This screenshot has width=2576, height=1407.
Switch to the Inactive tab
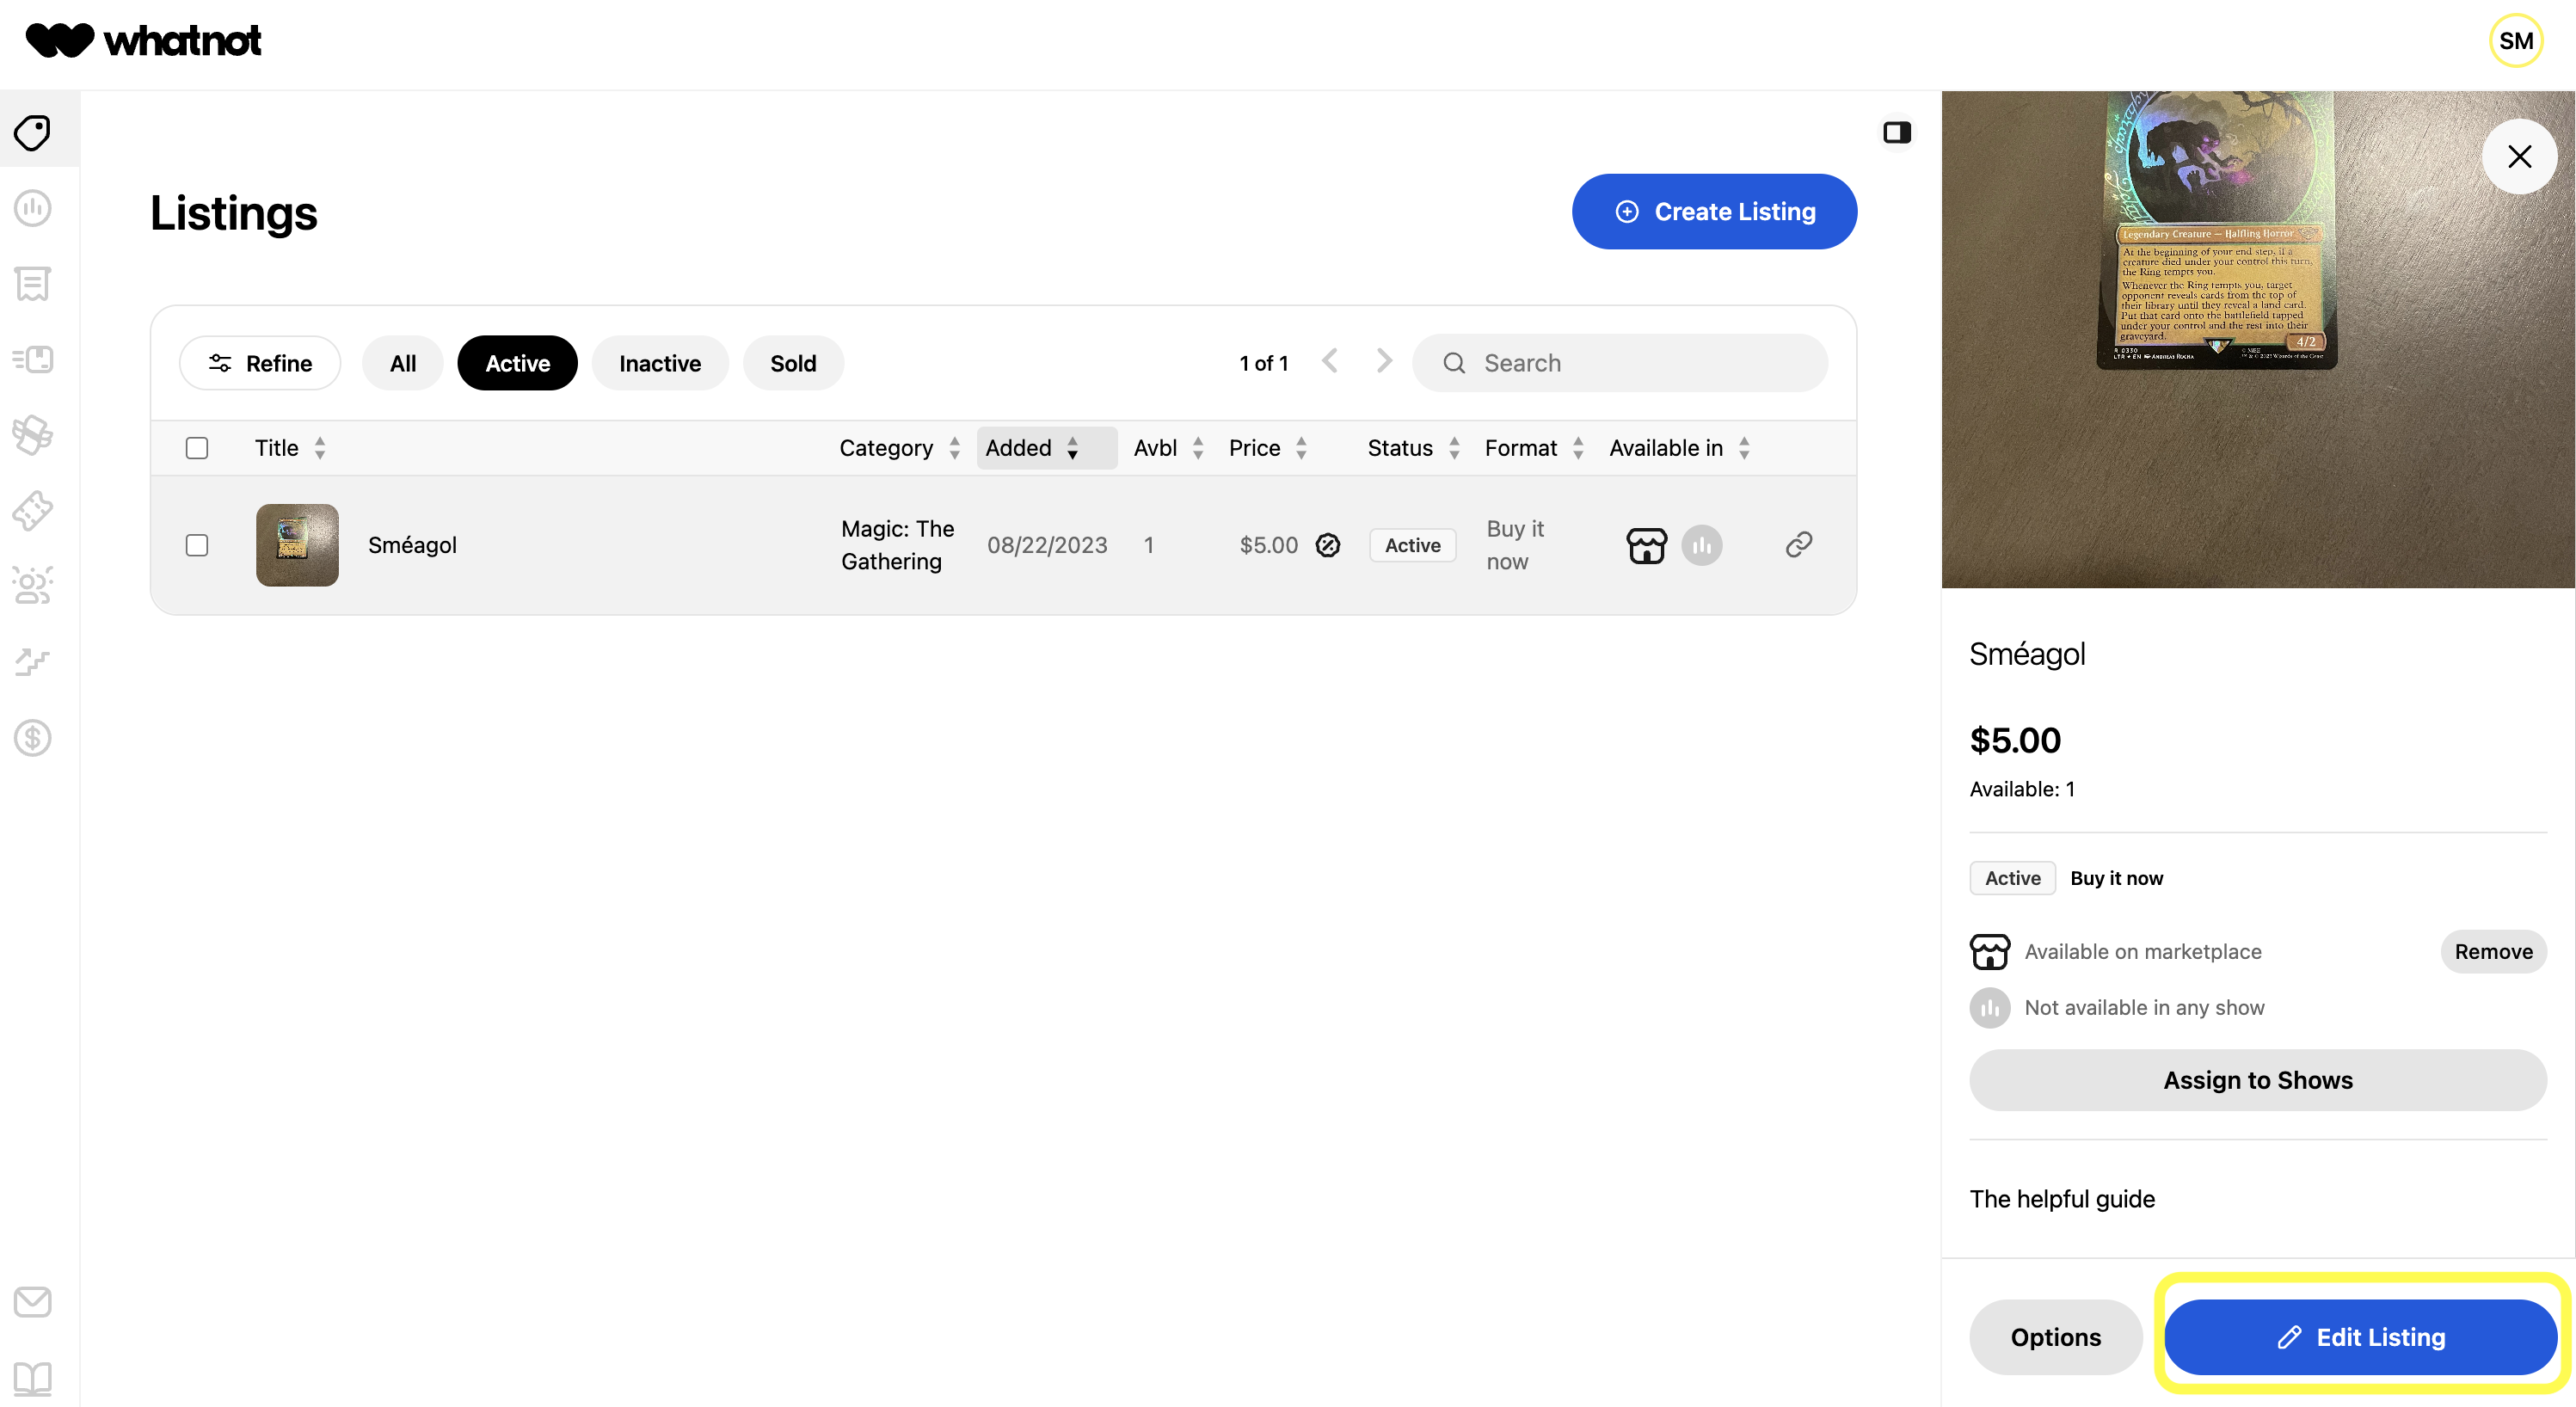point(660,363)
